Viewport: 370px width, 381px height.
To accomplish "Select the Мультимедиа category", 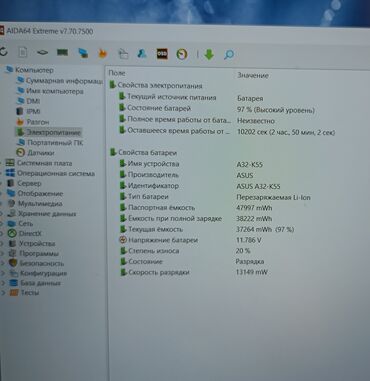I will coord(35,203).
